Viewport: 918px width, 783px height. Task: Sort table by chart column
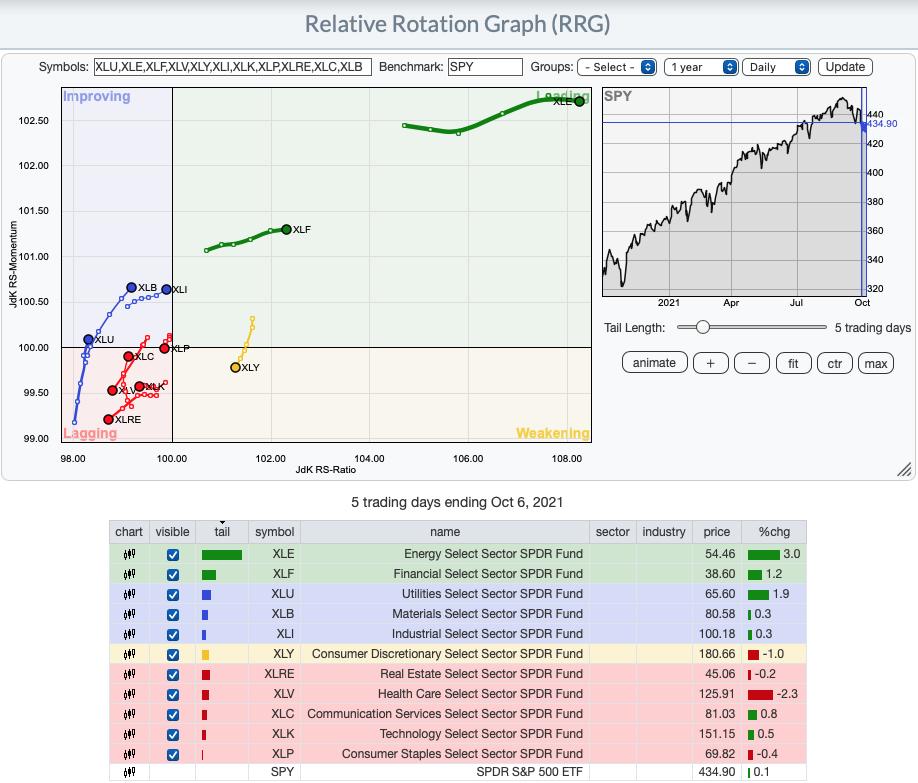click(129, 532)
